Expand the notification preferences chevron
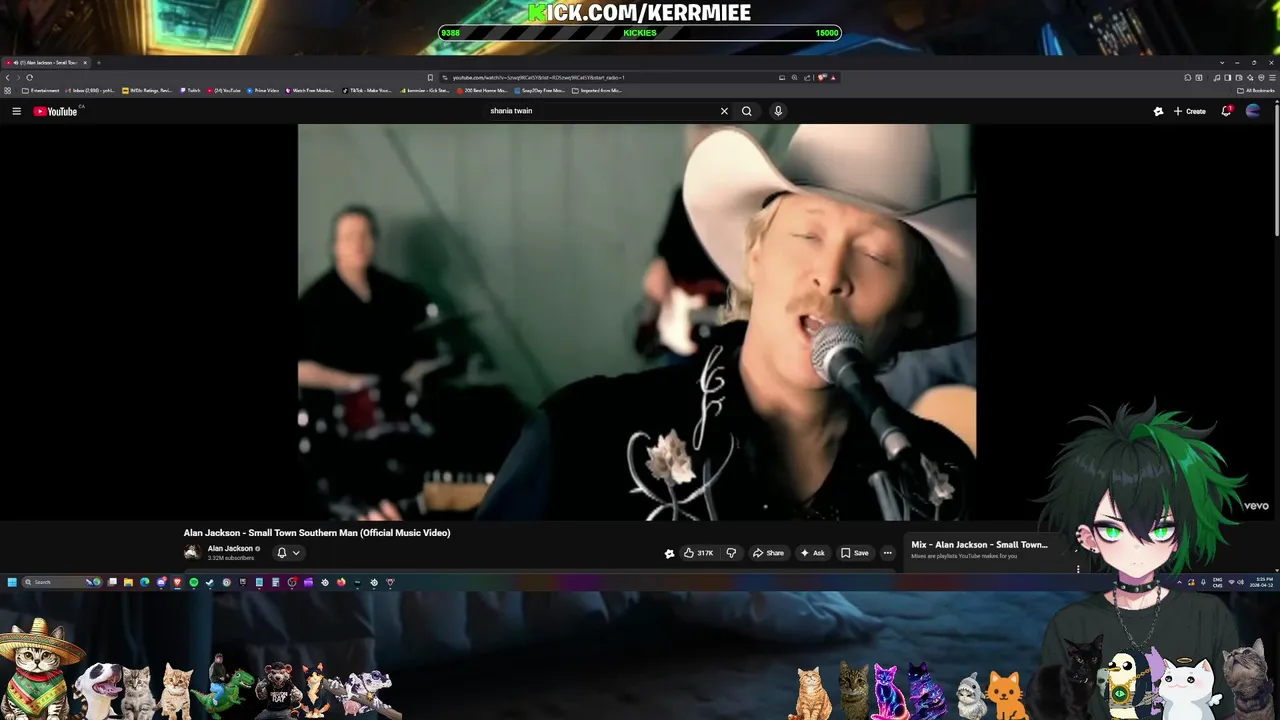 coord(296,552)
